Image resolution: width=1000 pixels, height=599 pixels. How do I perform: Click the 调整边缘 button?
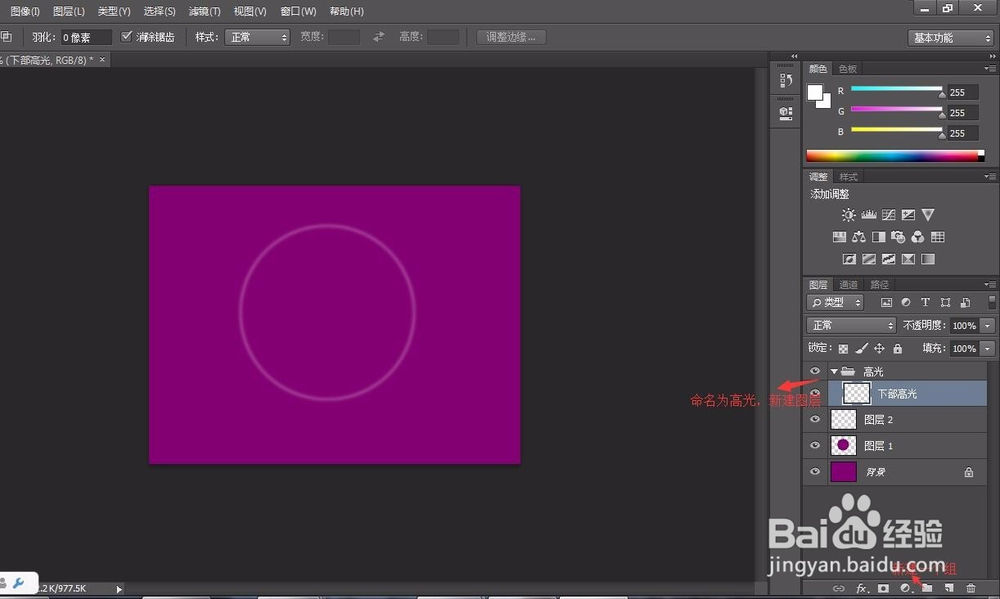tap(511, 37)
